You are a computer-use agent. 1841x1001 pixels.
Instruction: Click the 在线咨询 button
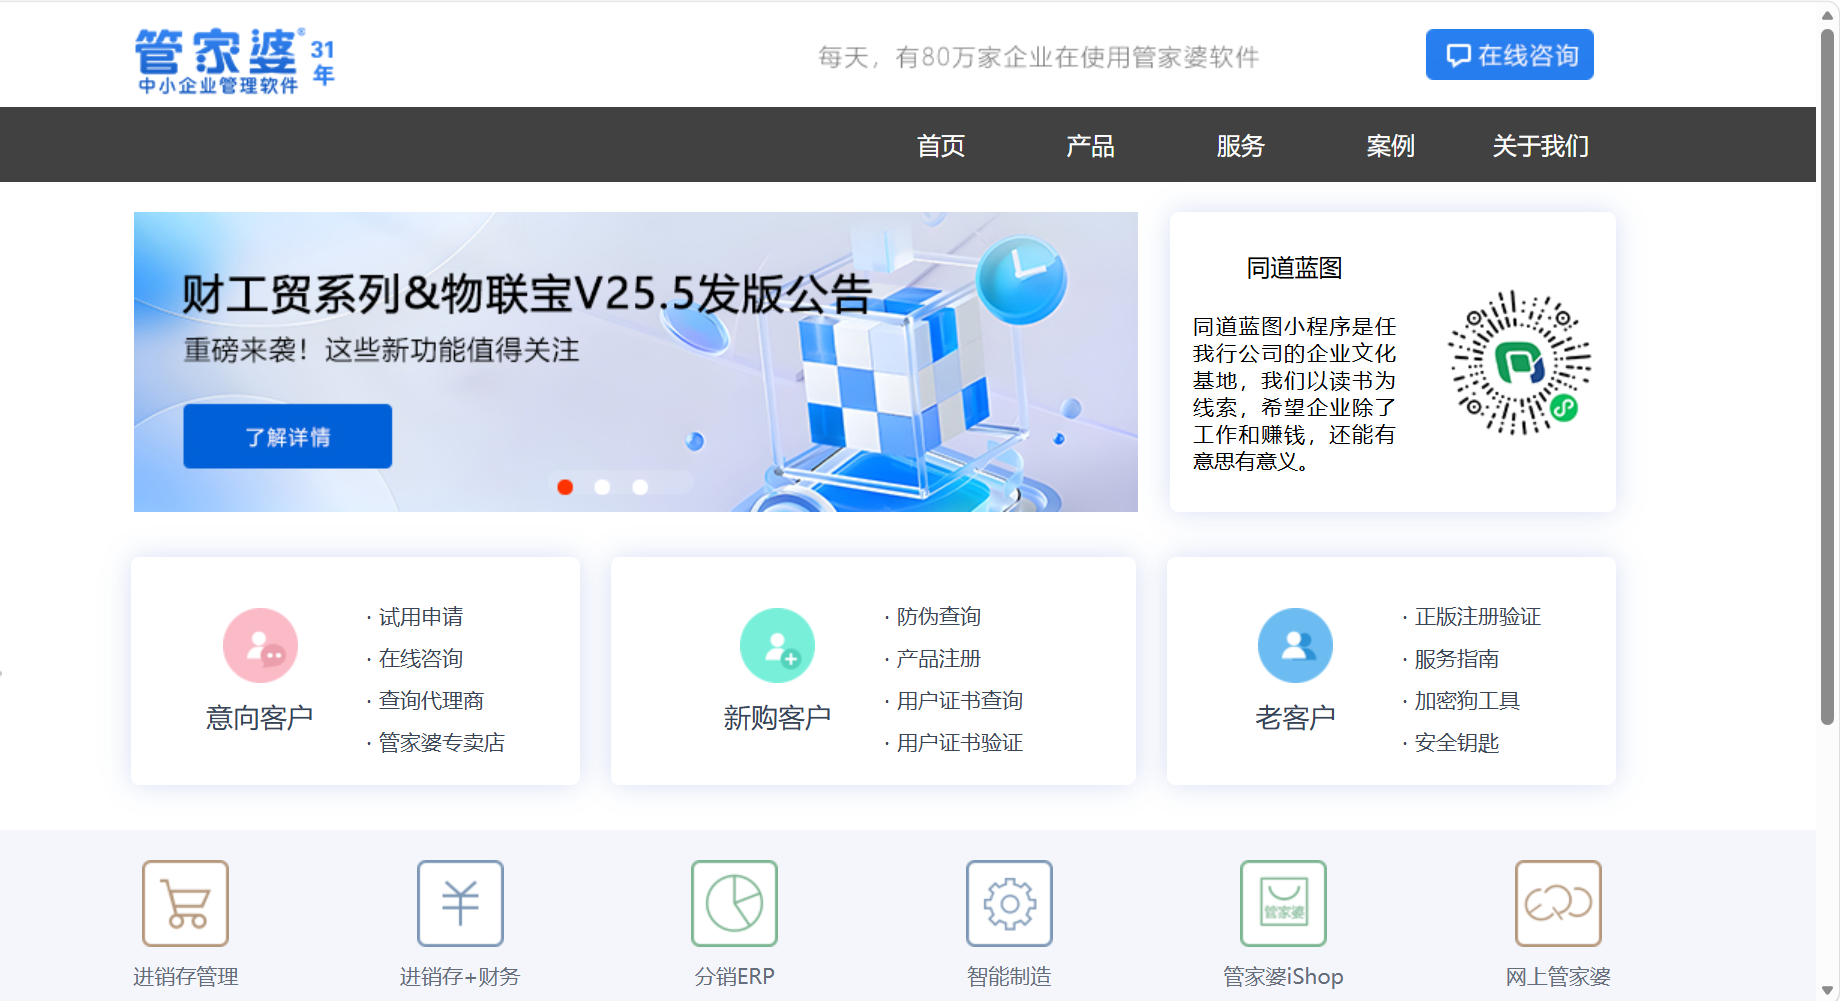(1509, 55)
